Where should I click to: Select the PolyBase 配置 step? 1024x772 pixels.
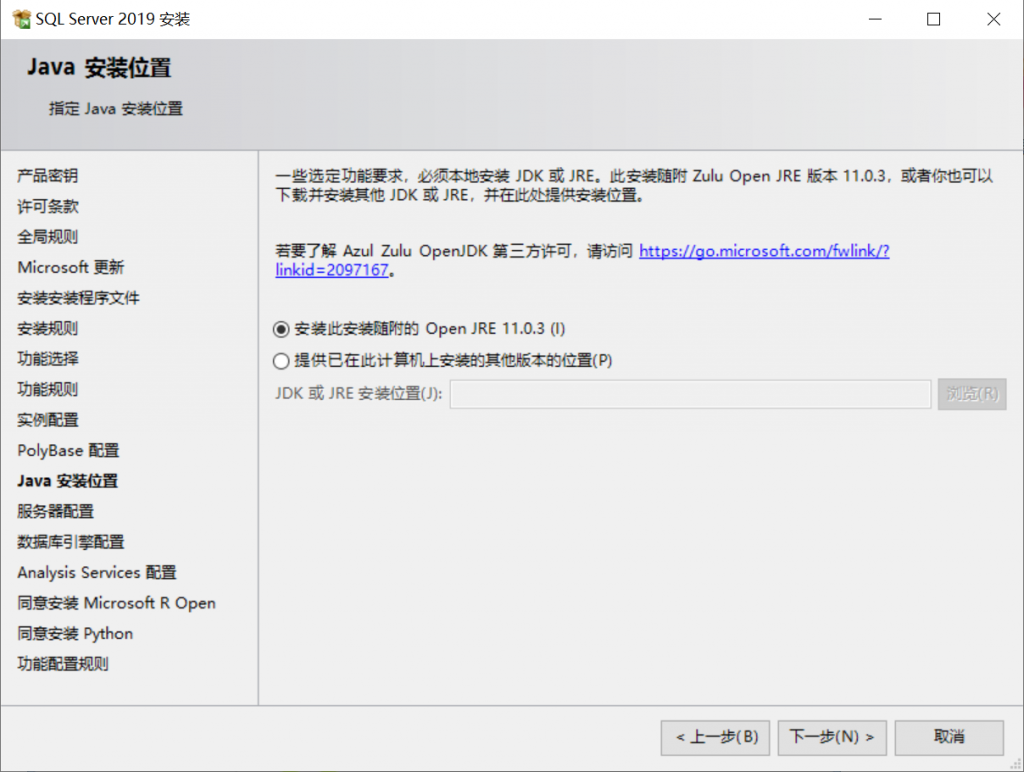tap(68, 451)
